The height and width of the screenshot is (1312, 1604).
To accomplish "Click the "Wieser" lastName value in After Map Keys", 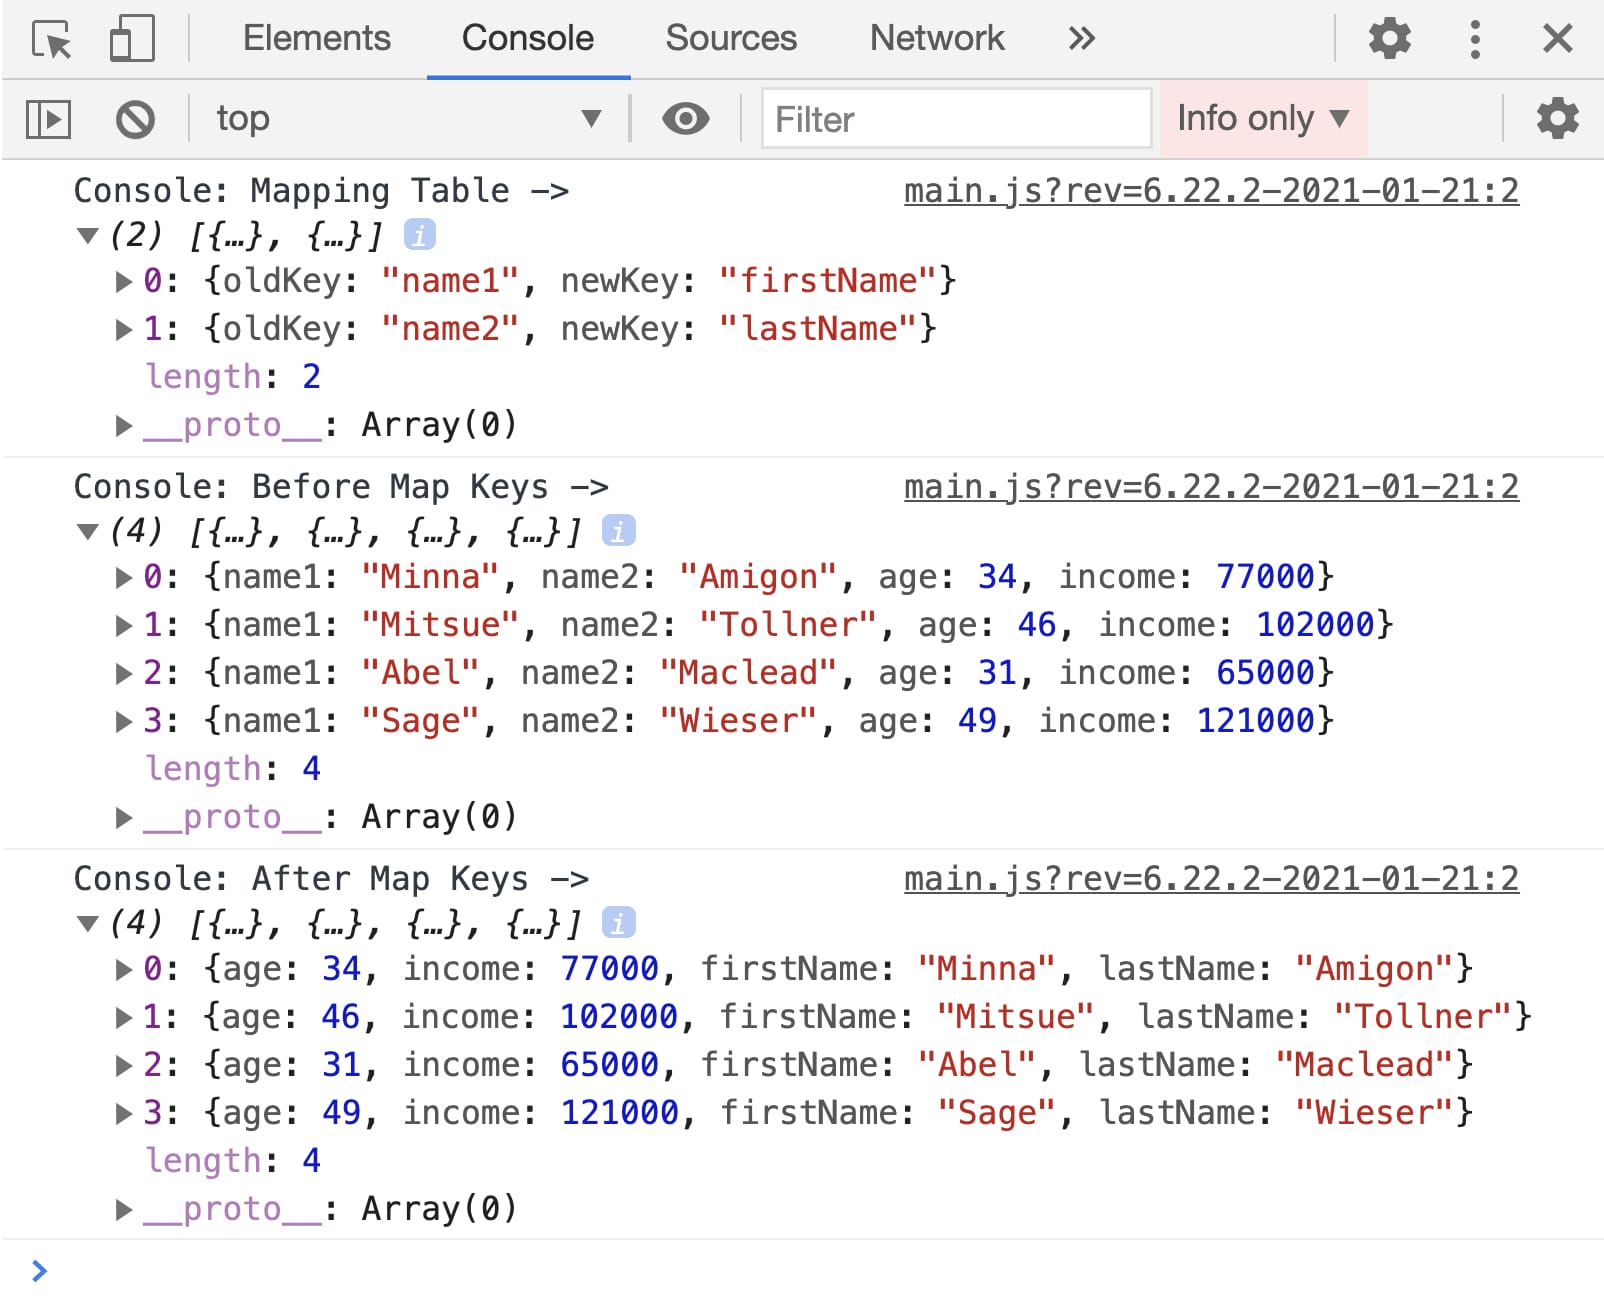I will [1374, 1112].
